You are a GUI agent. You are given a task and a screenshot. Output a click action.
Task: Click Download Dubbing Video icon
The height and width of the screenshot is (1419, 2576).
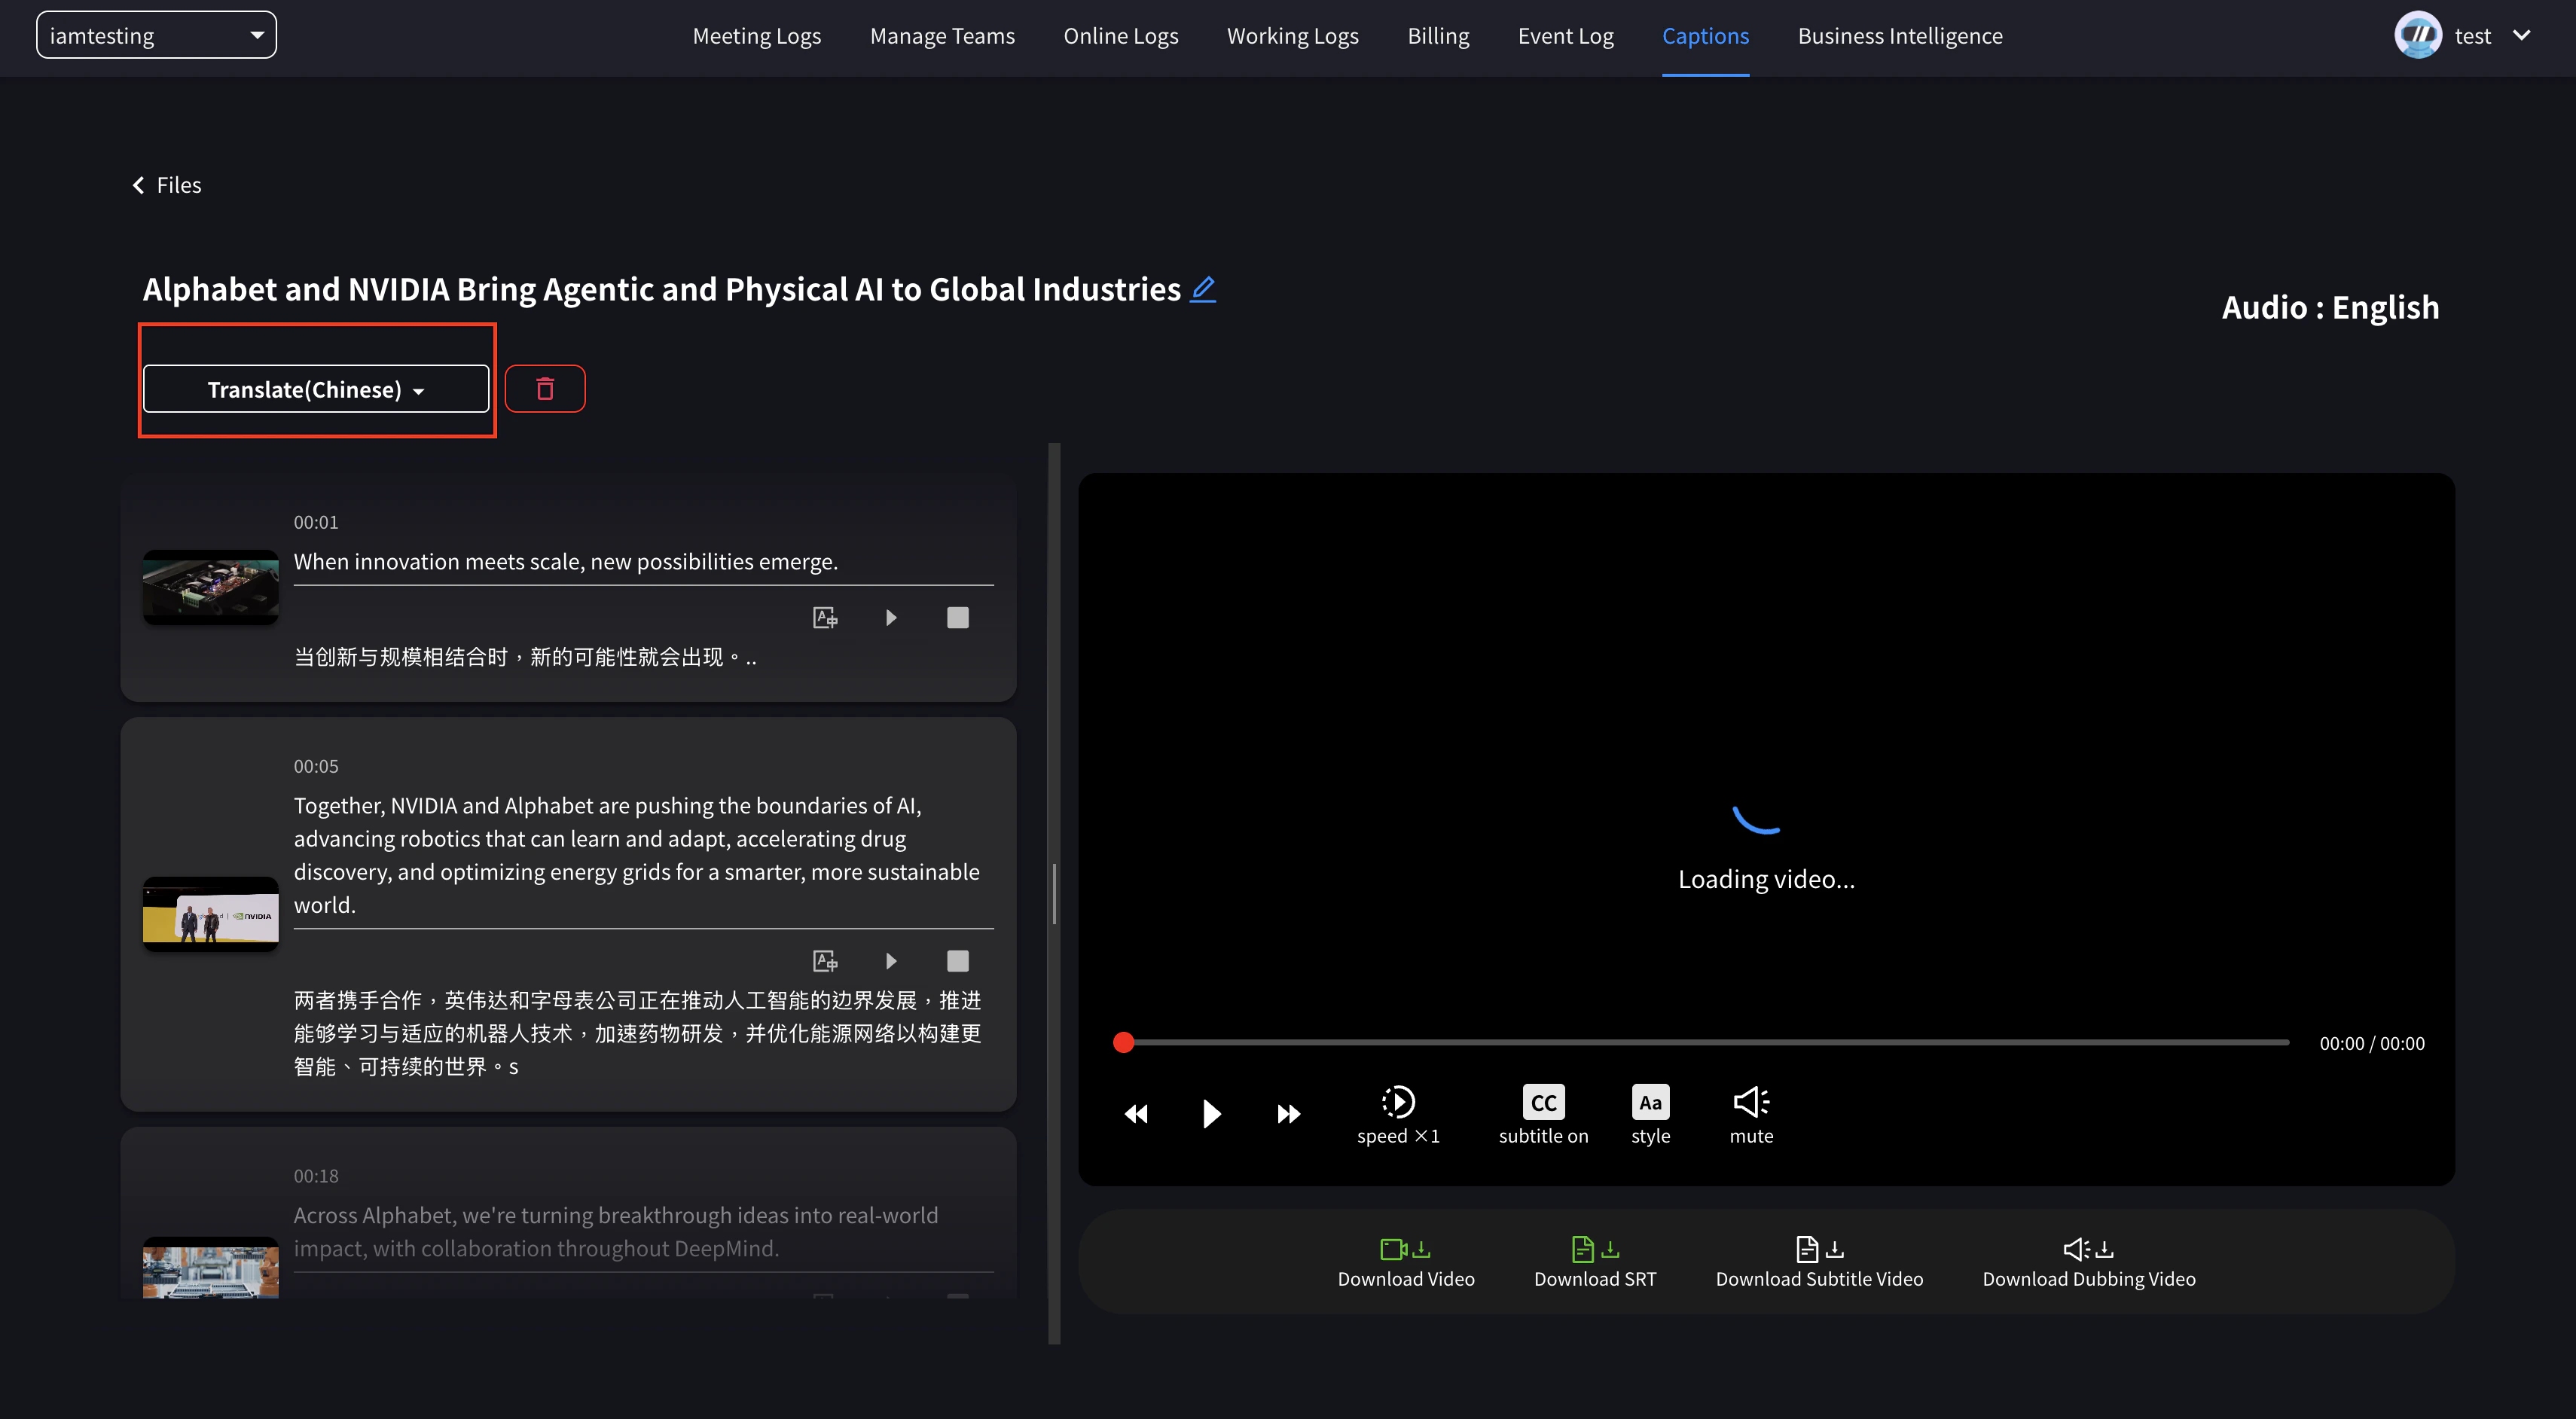(2088, 1249)
